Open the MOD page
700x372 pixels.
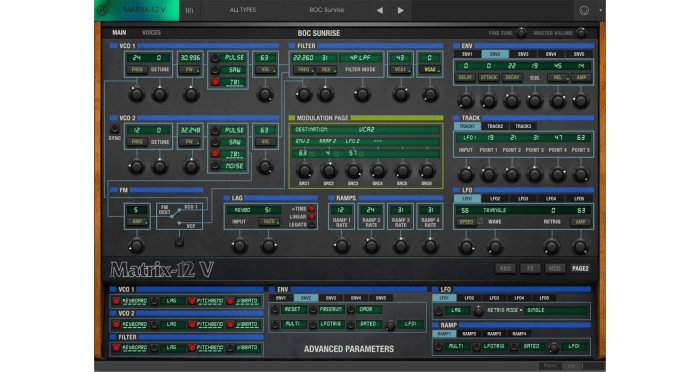coord(554,268)
